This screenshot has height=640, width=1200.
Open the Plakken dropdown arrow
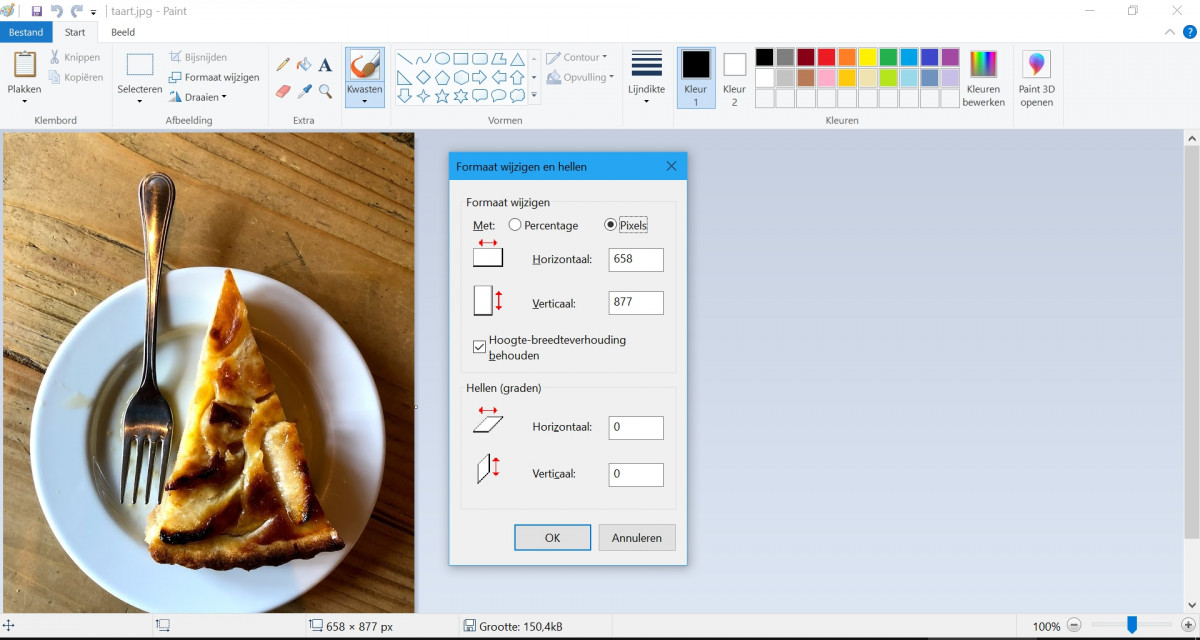[24, 101]
